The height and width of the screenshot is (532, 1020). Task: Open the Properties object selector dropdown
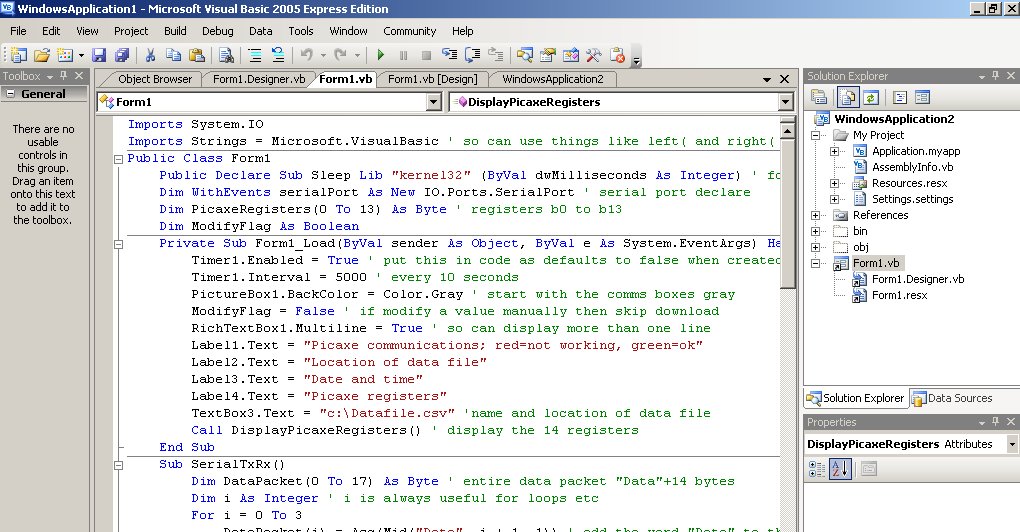1012,444
